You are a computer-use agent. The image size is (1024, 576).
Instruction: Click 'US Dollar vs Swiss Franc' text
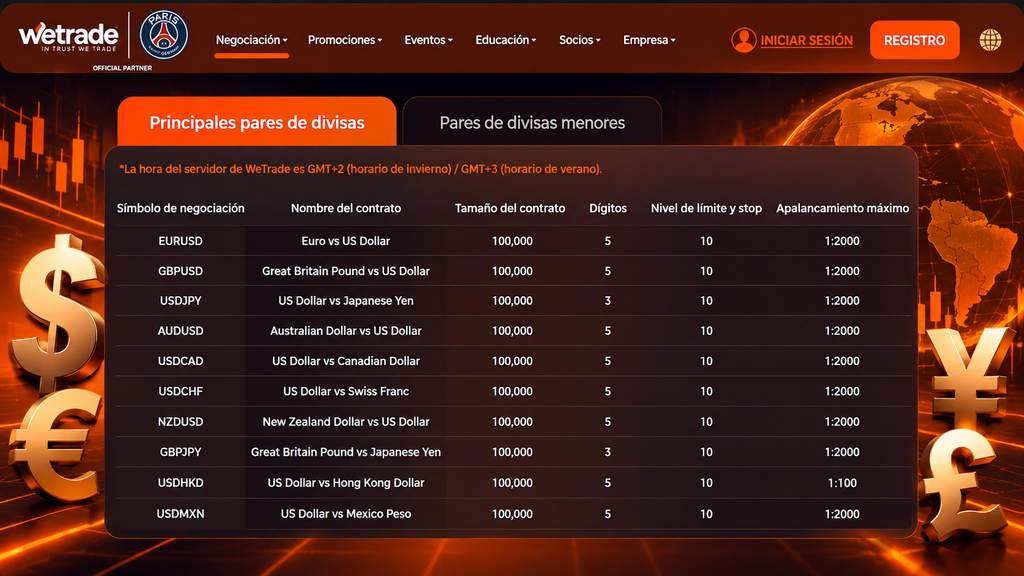[345, 391]
